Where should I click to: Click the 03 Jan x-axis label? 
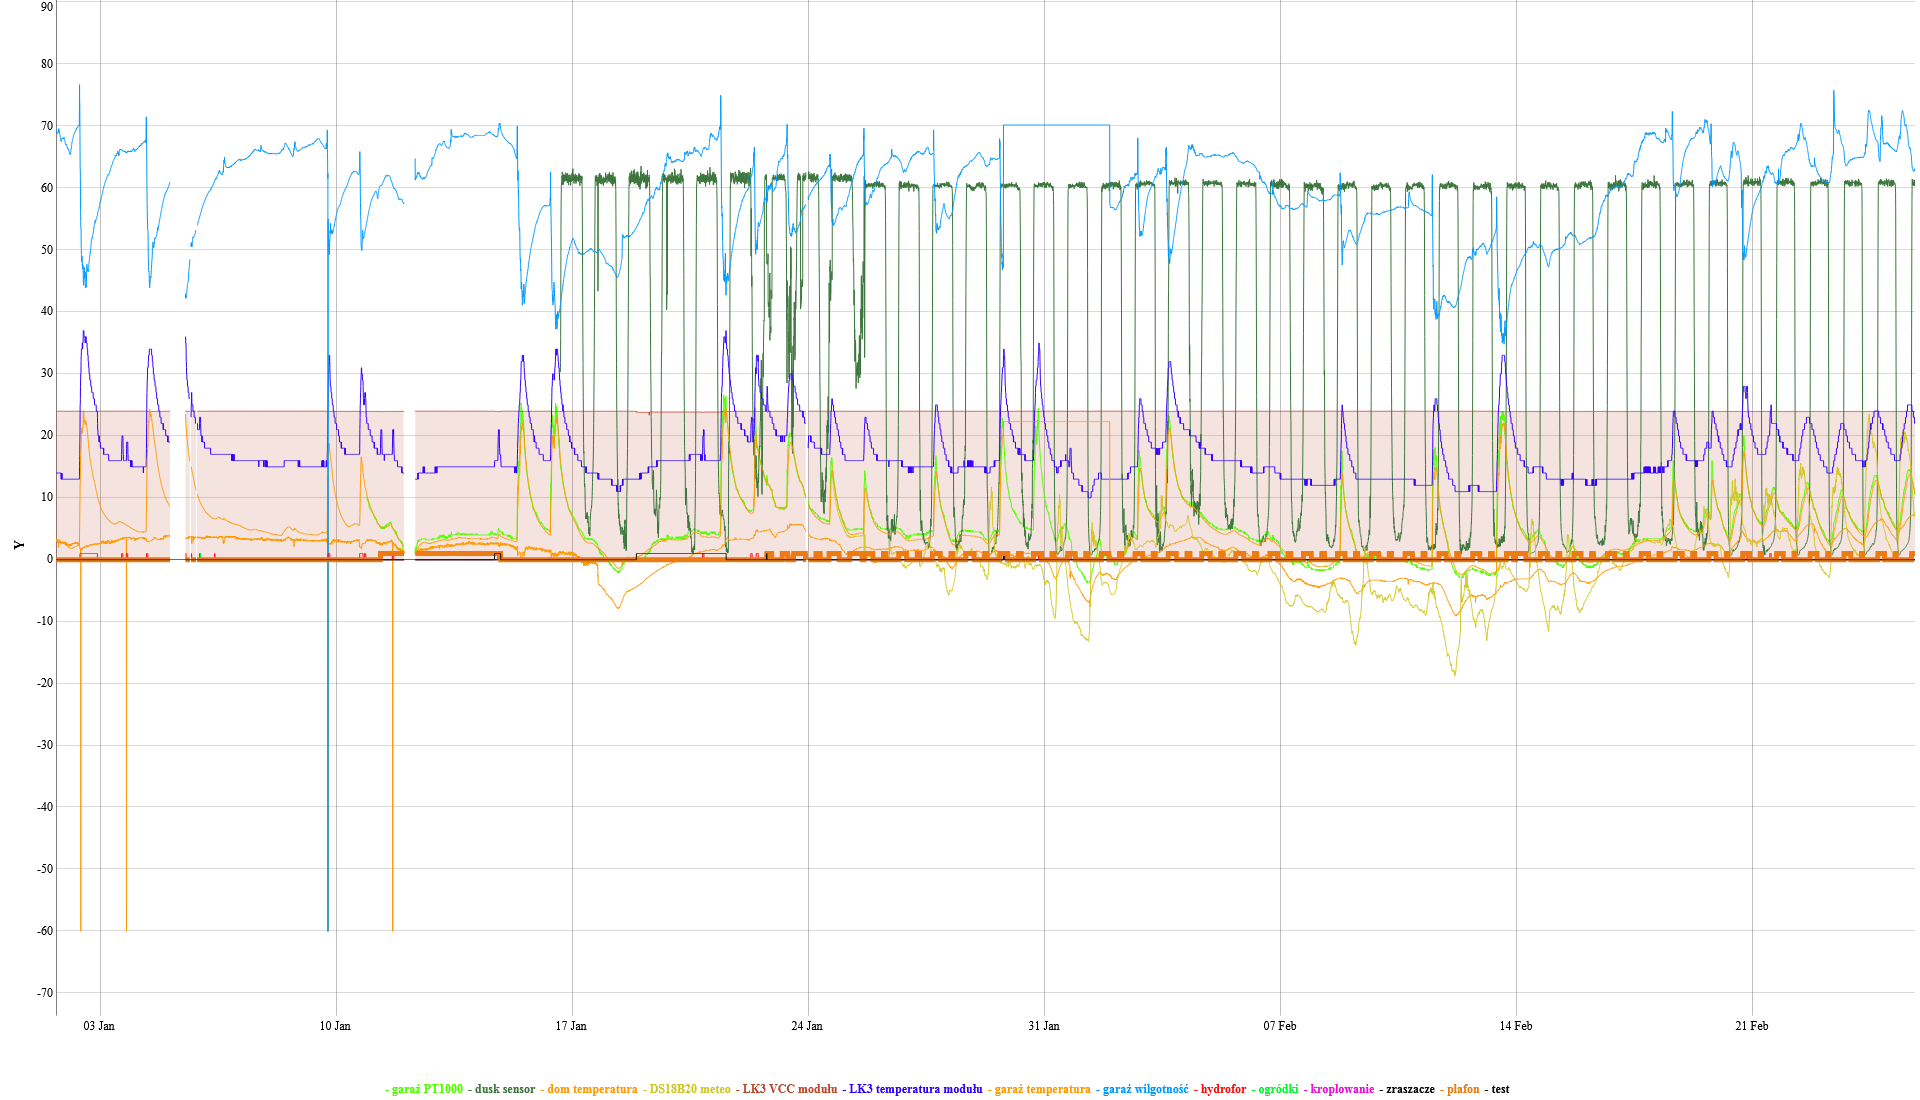pyautogui.click(x=99, y=1026)
